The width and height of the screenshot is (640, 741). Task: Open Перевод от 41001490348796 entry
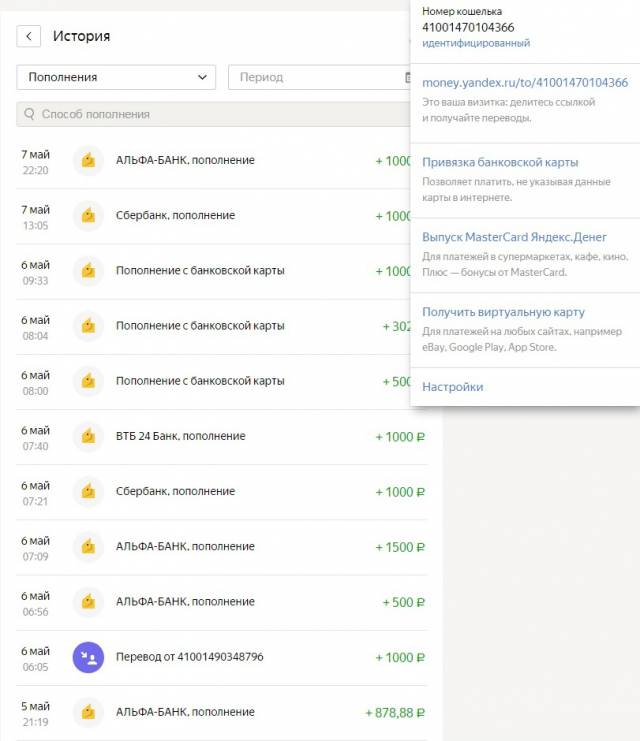click(x=190, y=657)
